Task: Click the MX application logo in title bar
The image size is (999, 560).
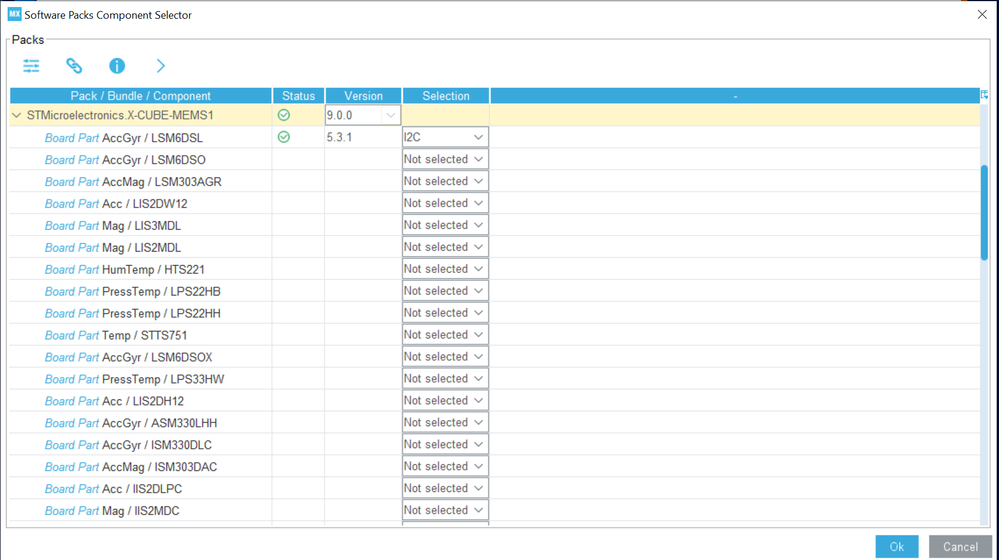Action: click(14, 14)
